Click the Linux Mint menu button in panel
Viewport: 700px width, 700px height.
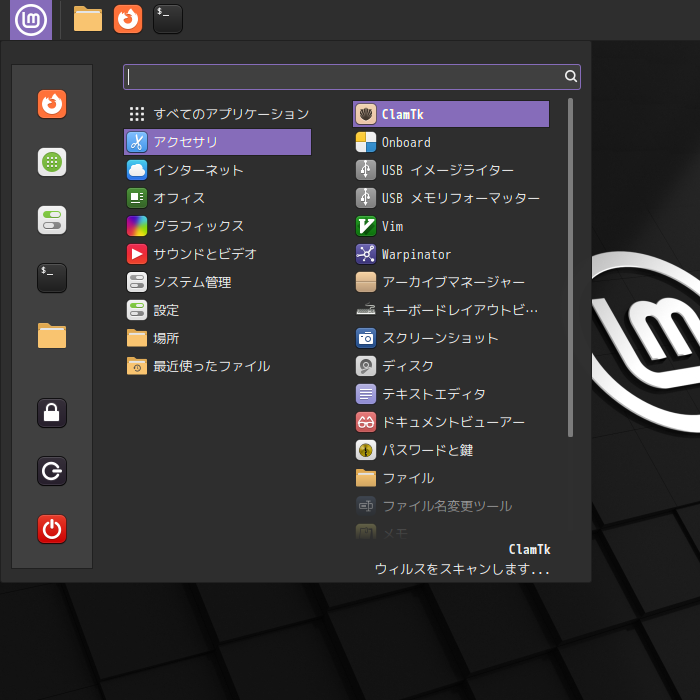[31, 19]
